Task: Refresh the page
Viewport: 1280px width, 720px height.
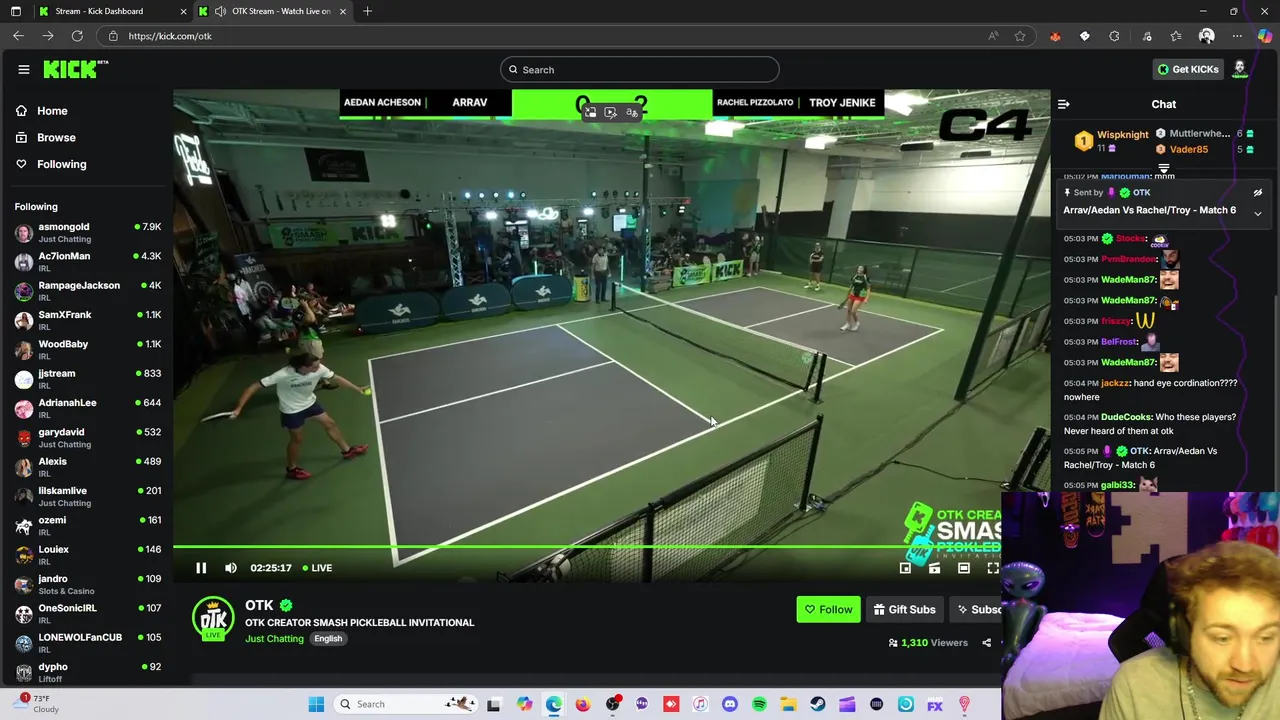Action: click(77, 36)
